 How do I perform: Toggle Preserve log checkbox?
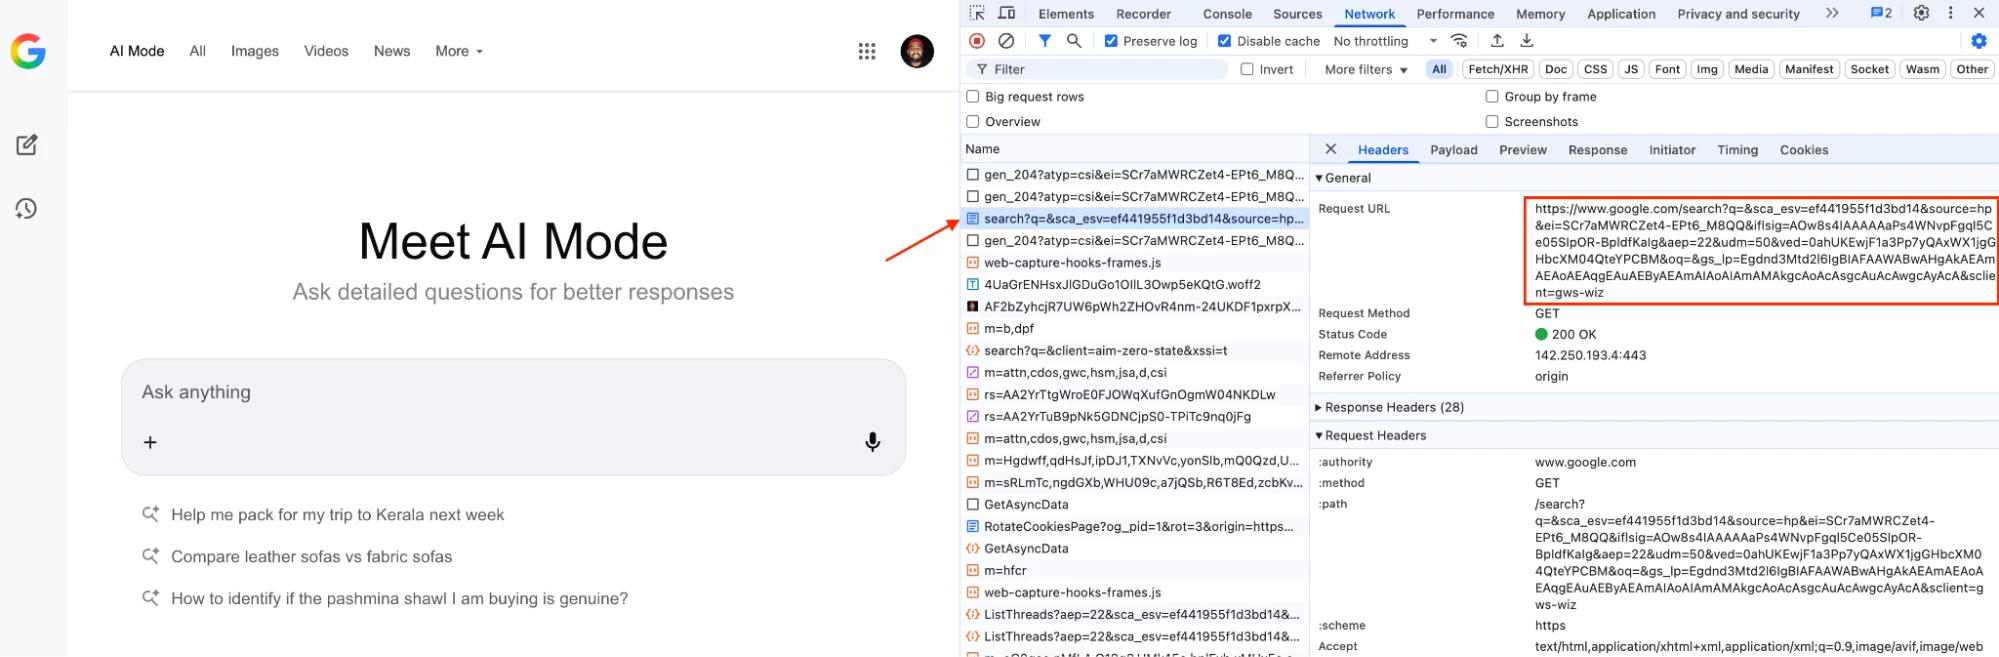[x=1111, y=41]
